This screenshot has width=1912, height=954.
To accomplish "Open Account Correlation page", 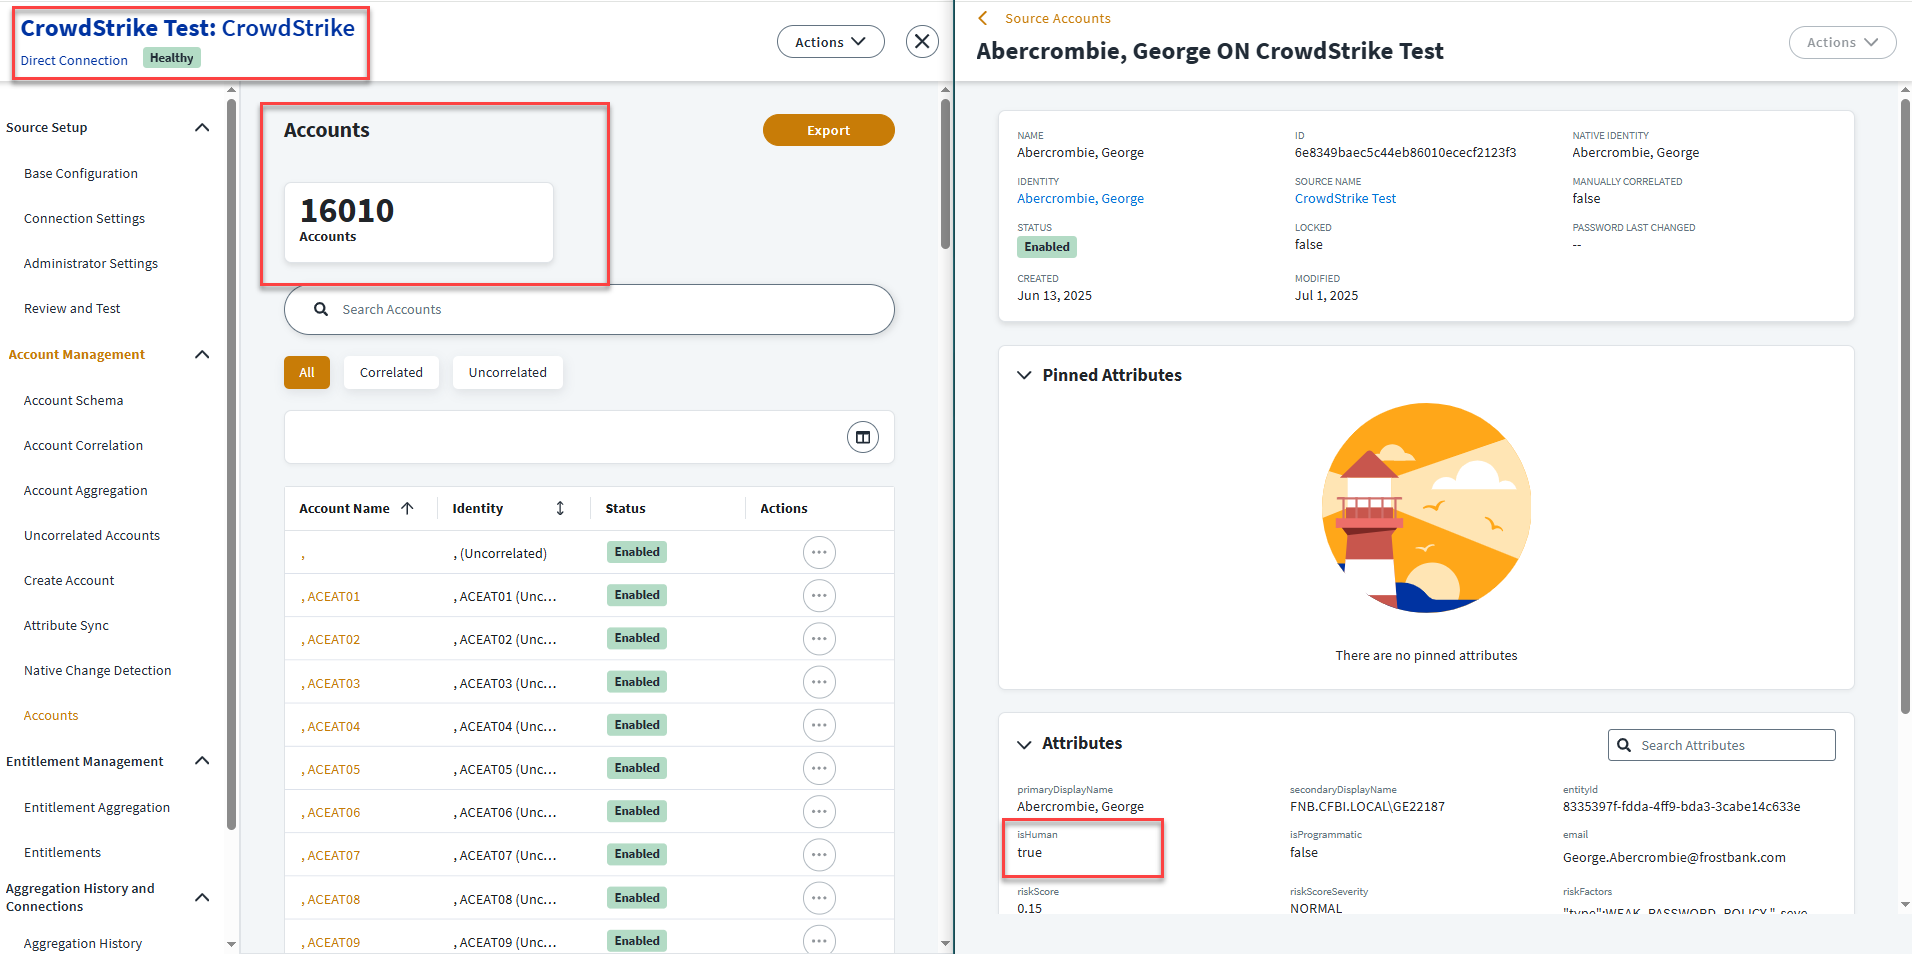I will tap(83, 445).
